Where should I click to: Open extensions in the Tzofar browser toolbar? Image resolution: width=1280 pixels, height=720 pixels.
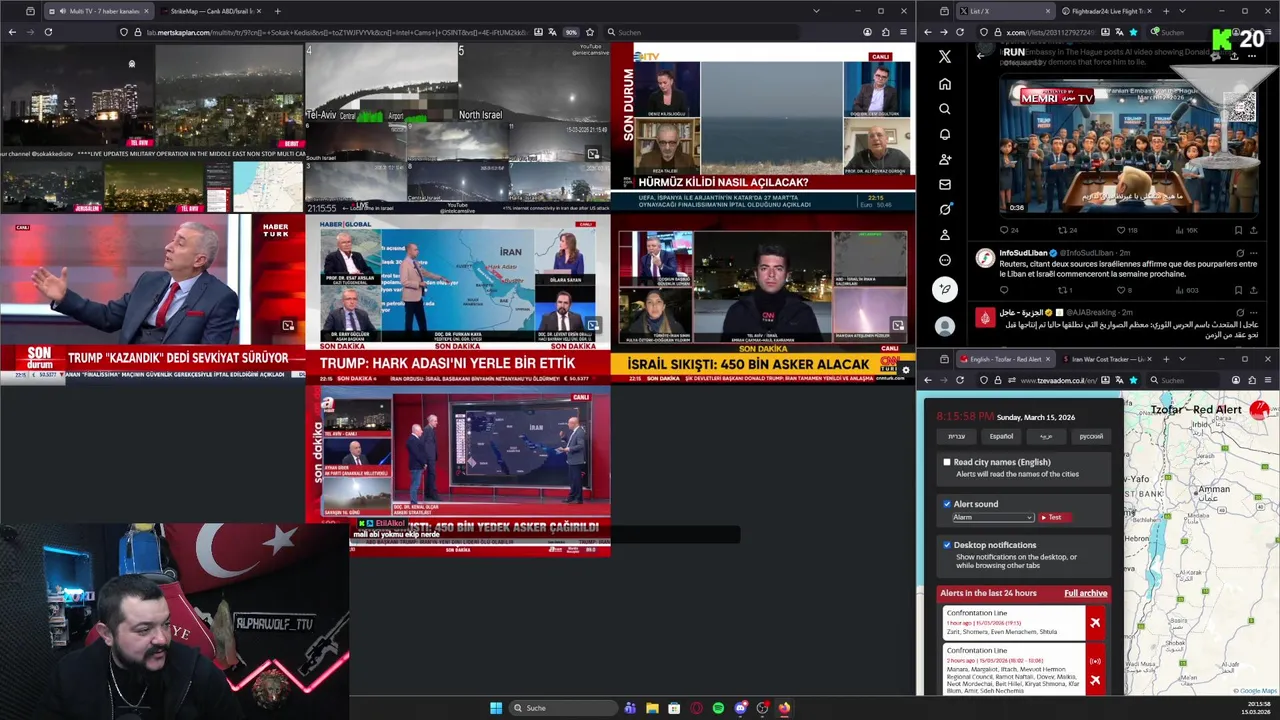1254,380
